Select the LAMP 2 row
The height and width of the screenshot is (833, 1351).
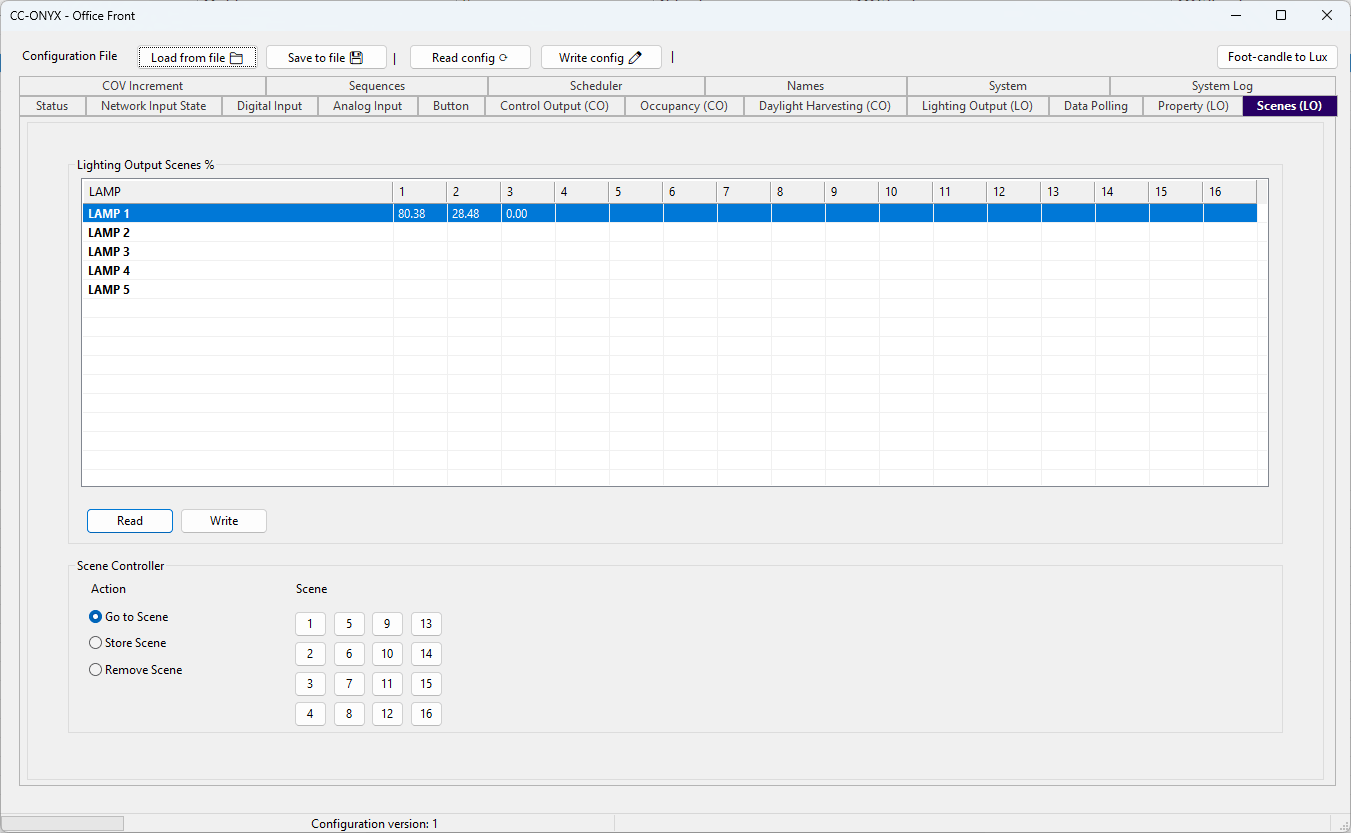669,233
